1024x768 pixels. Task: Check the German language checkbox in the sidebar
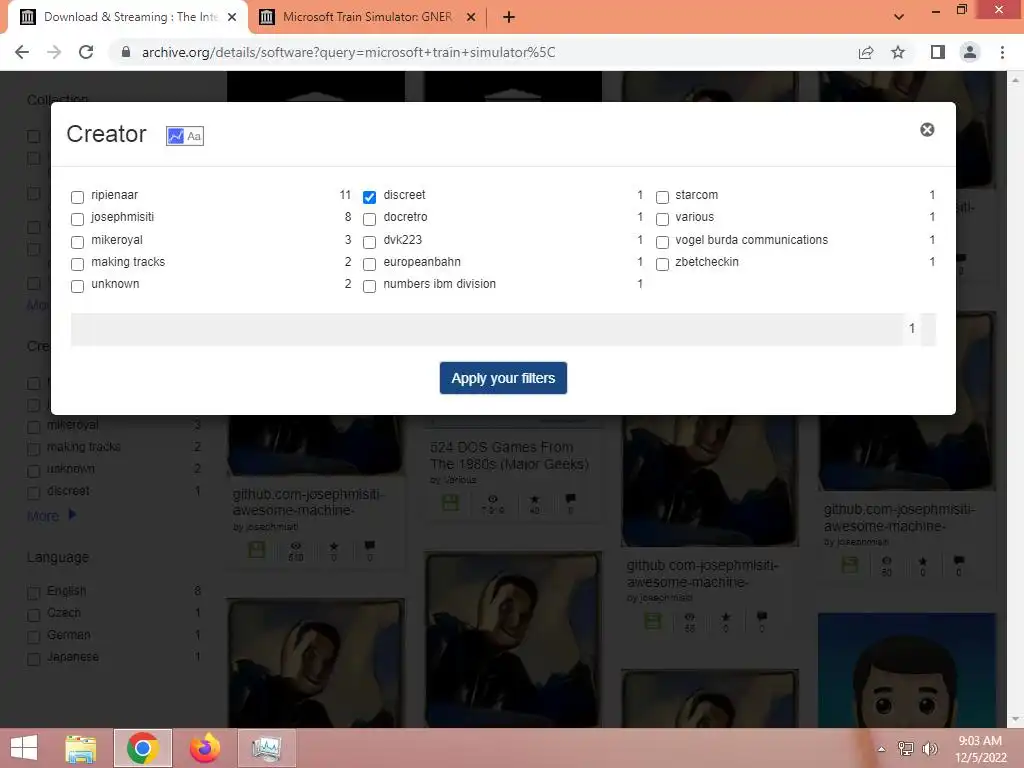tap(33, 637)
